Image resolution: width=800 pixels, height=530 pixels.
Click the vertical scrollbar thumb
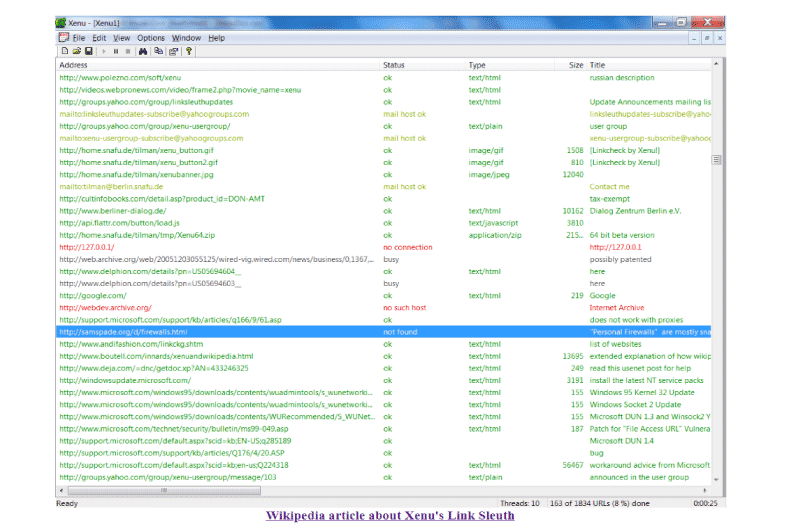(x=716, y=160)
